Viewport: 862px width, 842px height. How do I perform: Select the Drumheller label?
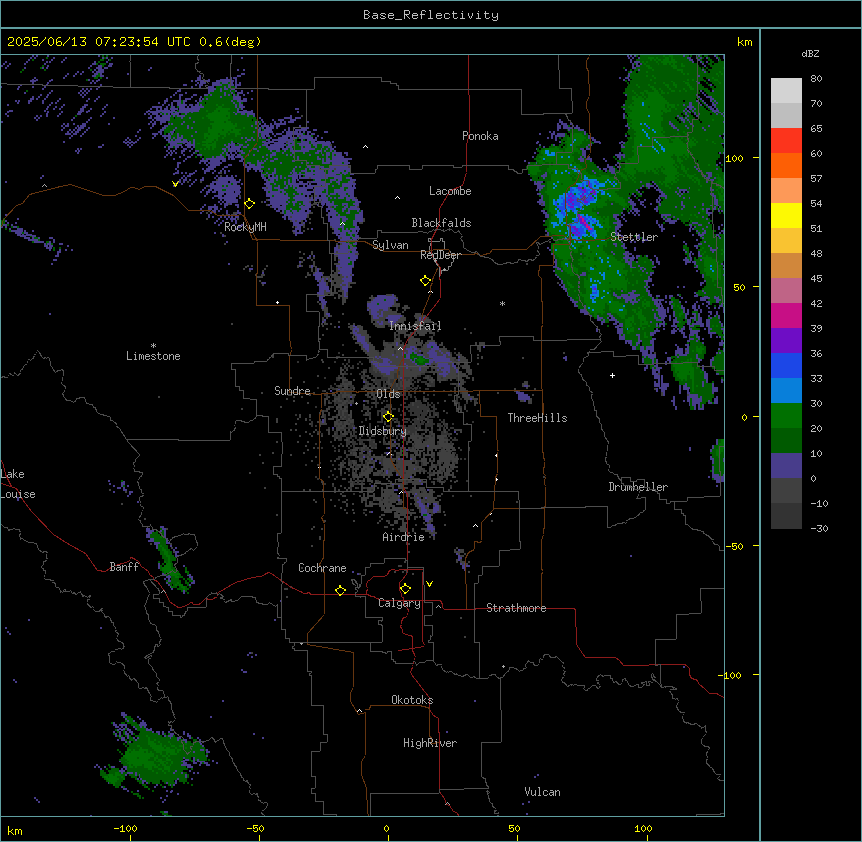click(x=638, y=487)
